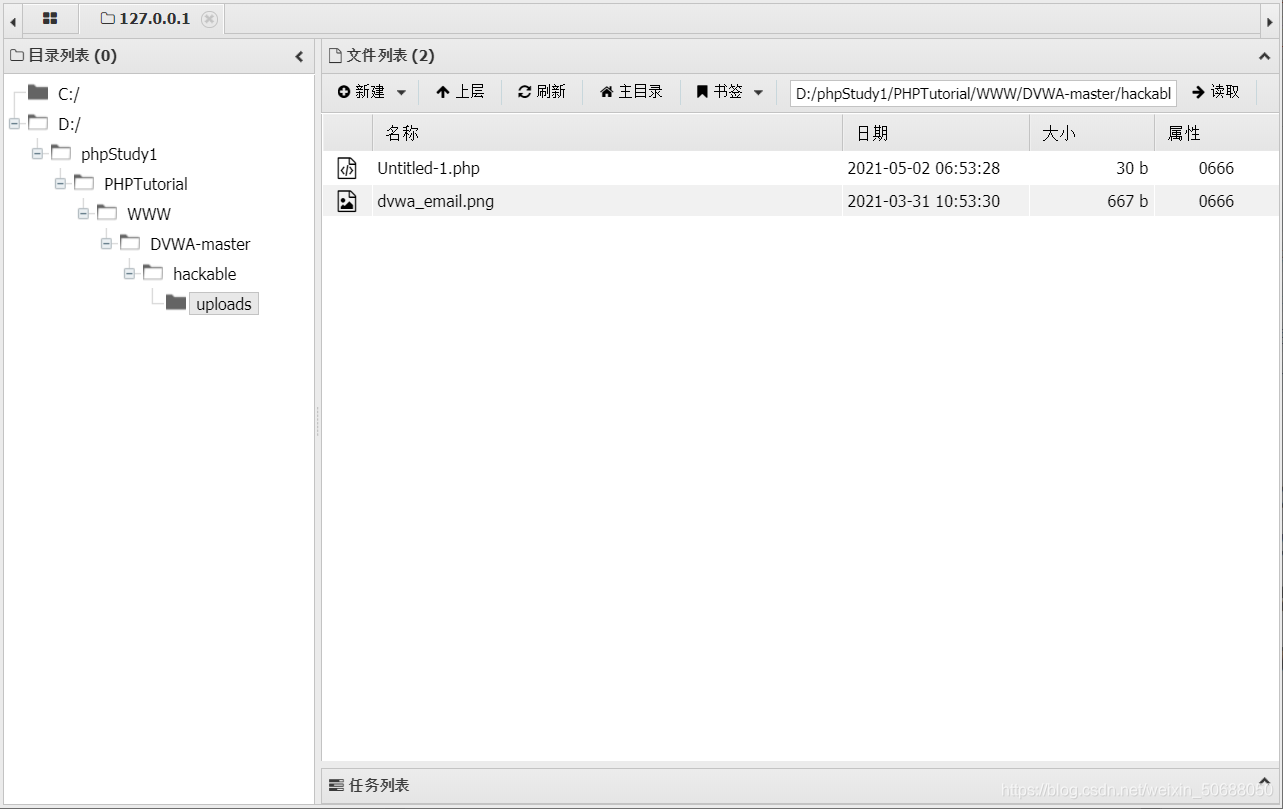Refresh the list with 刷新

[x=542, y=92]
